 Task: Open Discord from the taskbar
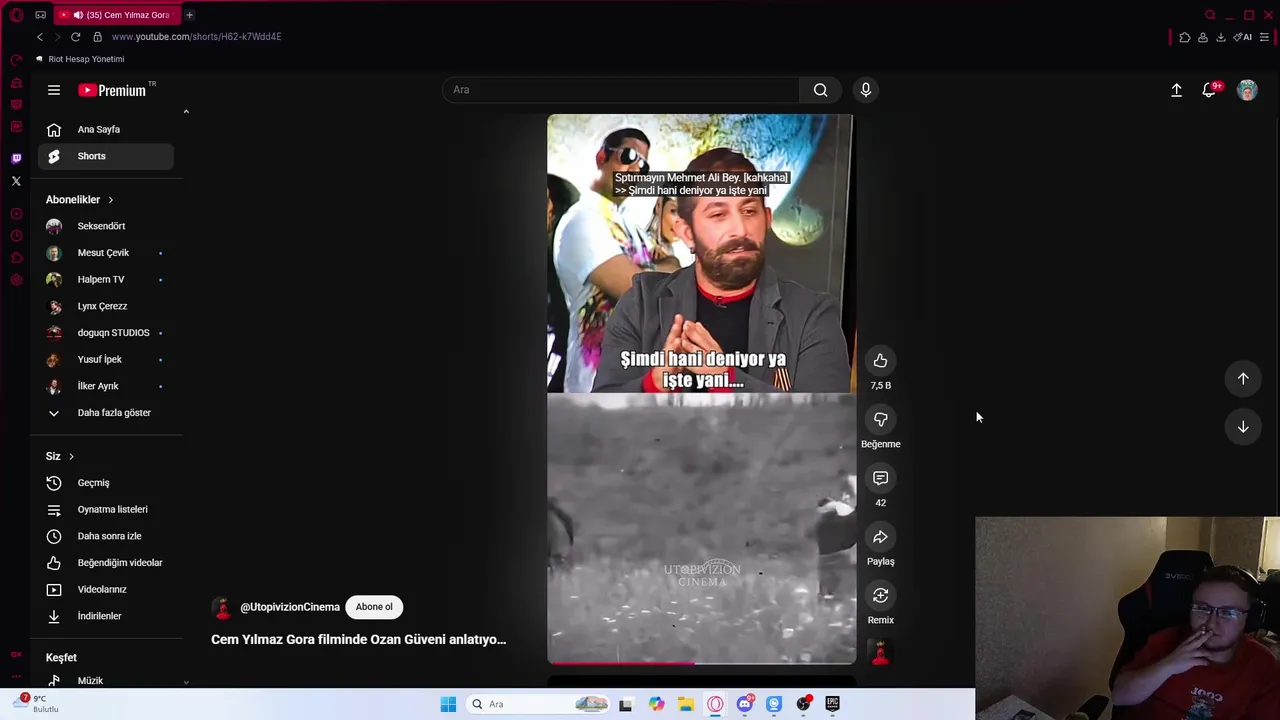[x=744, y=704]
